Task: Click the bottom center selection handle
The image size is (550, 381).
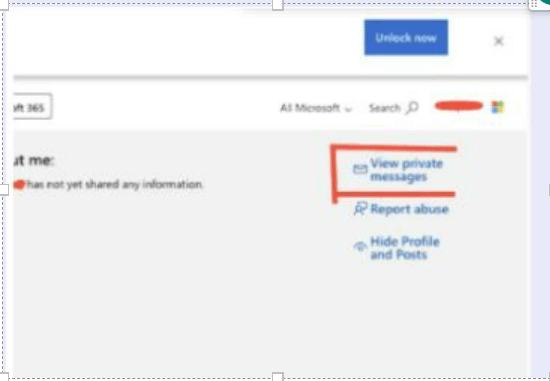Action: click(277, 377)
